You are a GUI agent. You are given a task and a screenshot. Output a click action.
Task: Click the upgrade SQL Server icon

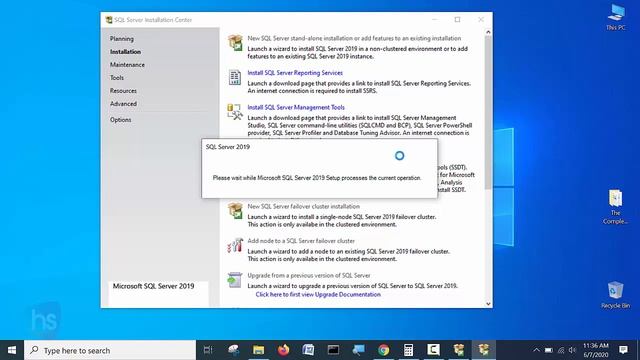(x=235, y=280)
